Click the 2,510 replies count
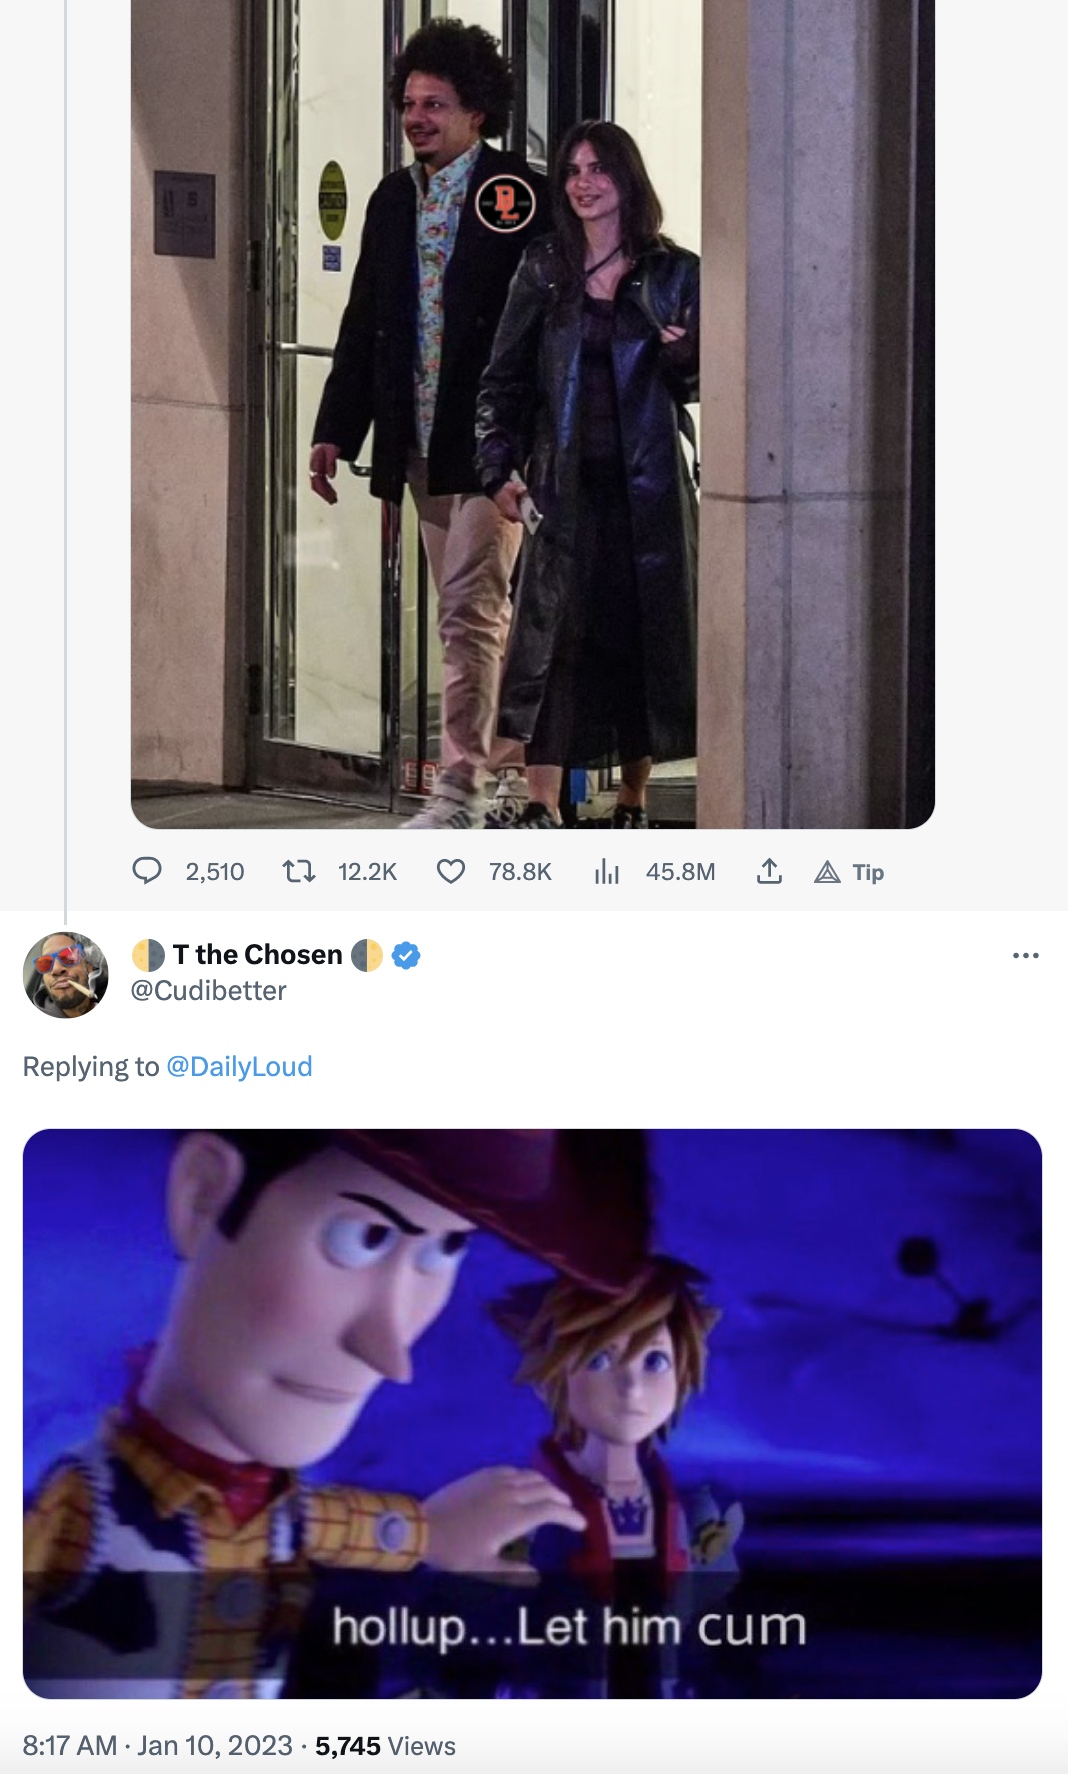 click(215, 872)
